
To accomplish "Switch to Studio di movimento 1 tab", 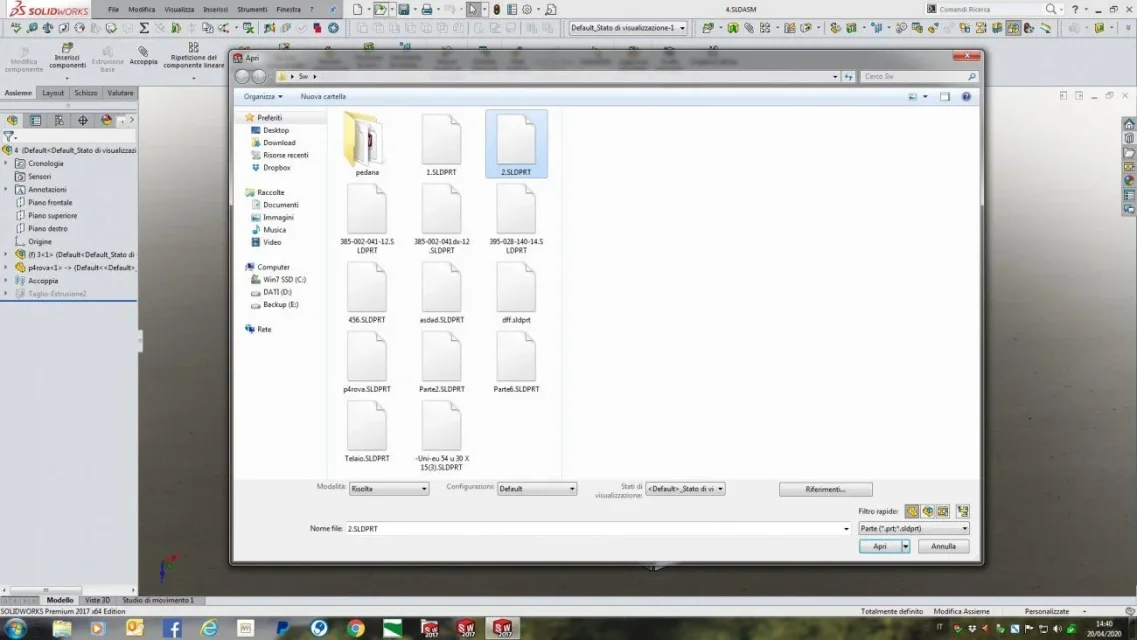I will [x=158, y=600].
